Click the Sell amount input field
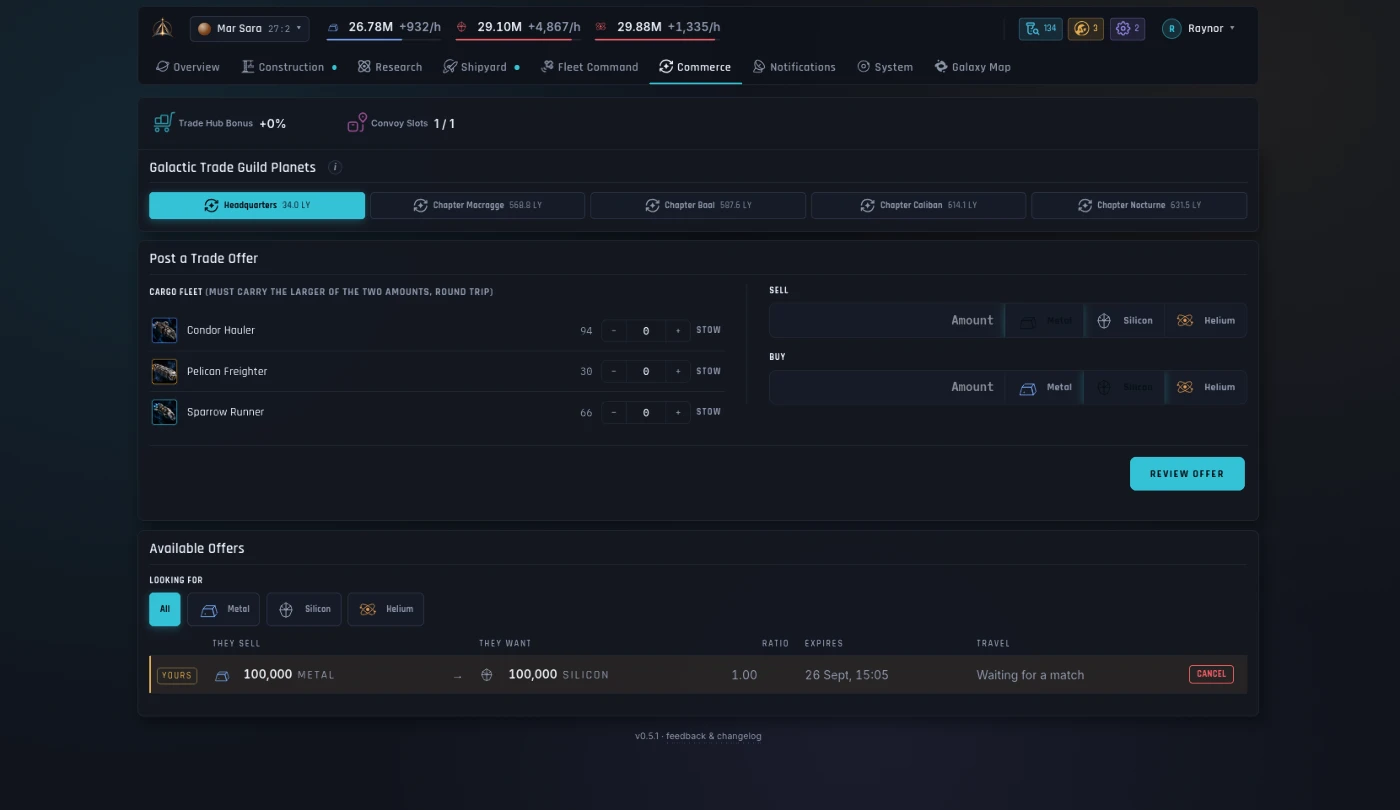This screenshot has height=810, width=1400. pos(886,320)
